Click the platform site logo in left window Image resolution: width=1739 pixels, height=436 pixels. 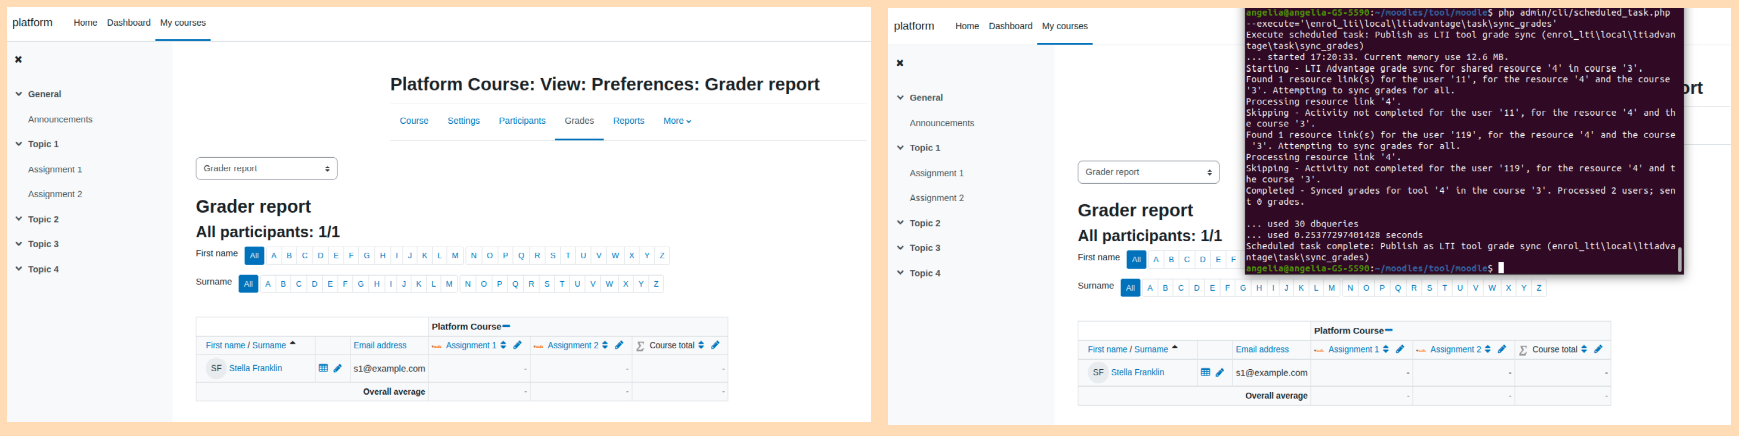(x=32, y=22)
